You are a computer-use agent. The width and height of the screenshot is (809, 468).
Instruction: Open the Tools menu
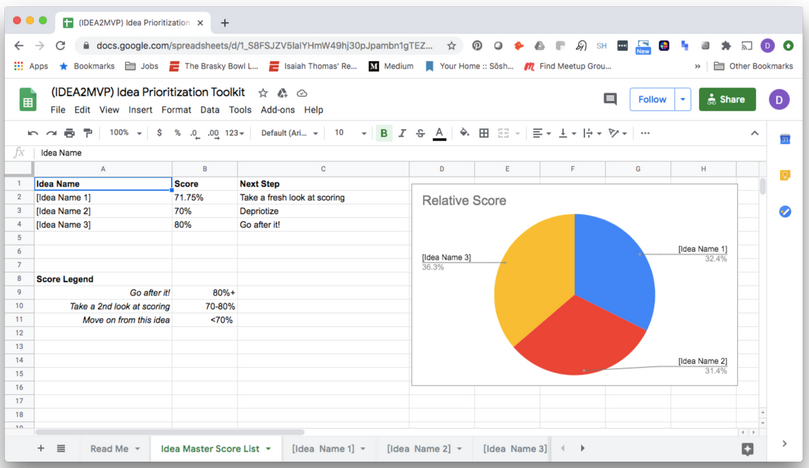[x=240, y=110]
